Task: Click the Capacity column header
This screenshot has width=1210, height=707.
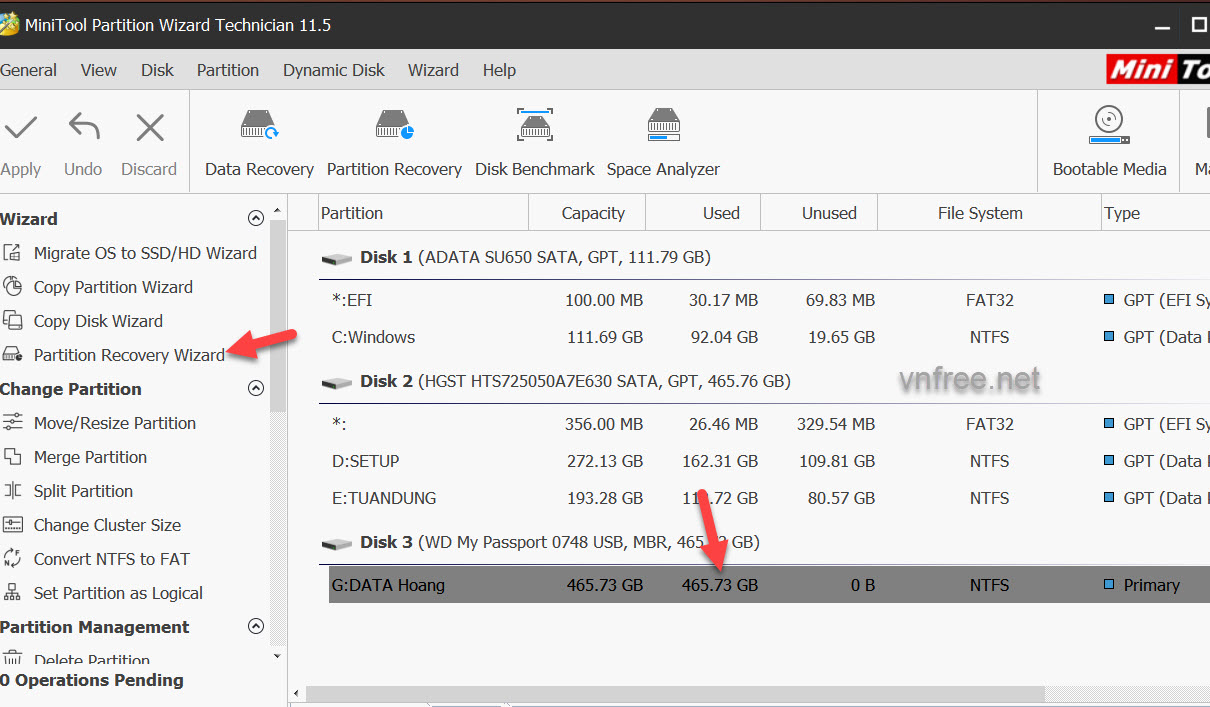Action: tap(592, 213)
